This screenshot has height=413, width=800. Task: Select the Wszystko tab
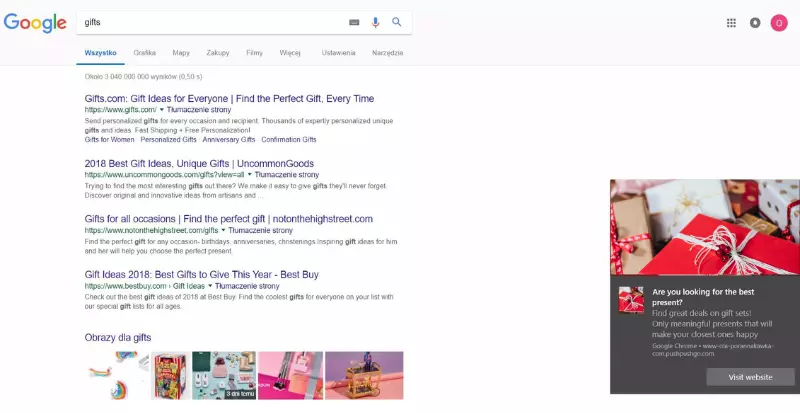101,53
